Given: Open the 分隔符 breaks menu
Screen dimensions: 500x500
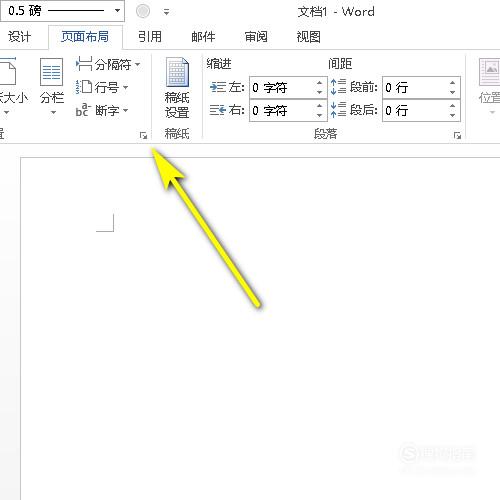Looking at the screenshot, I should [x=108, y=64].
